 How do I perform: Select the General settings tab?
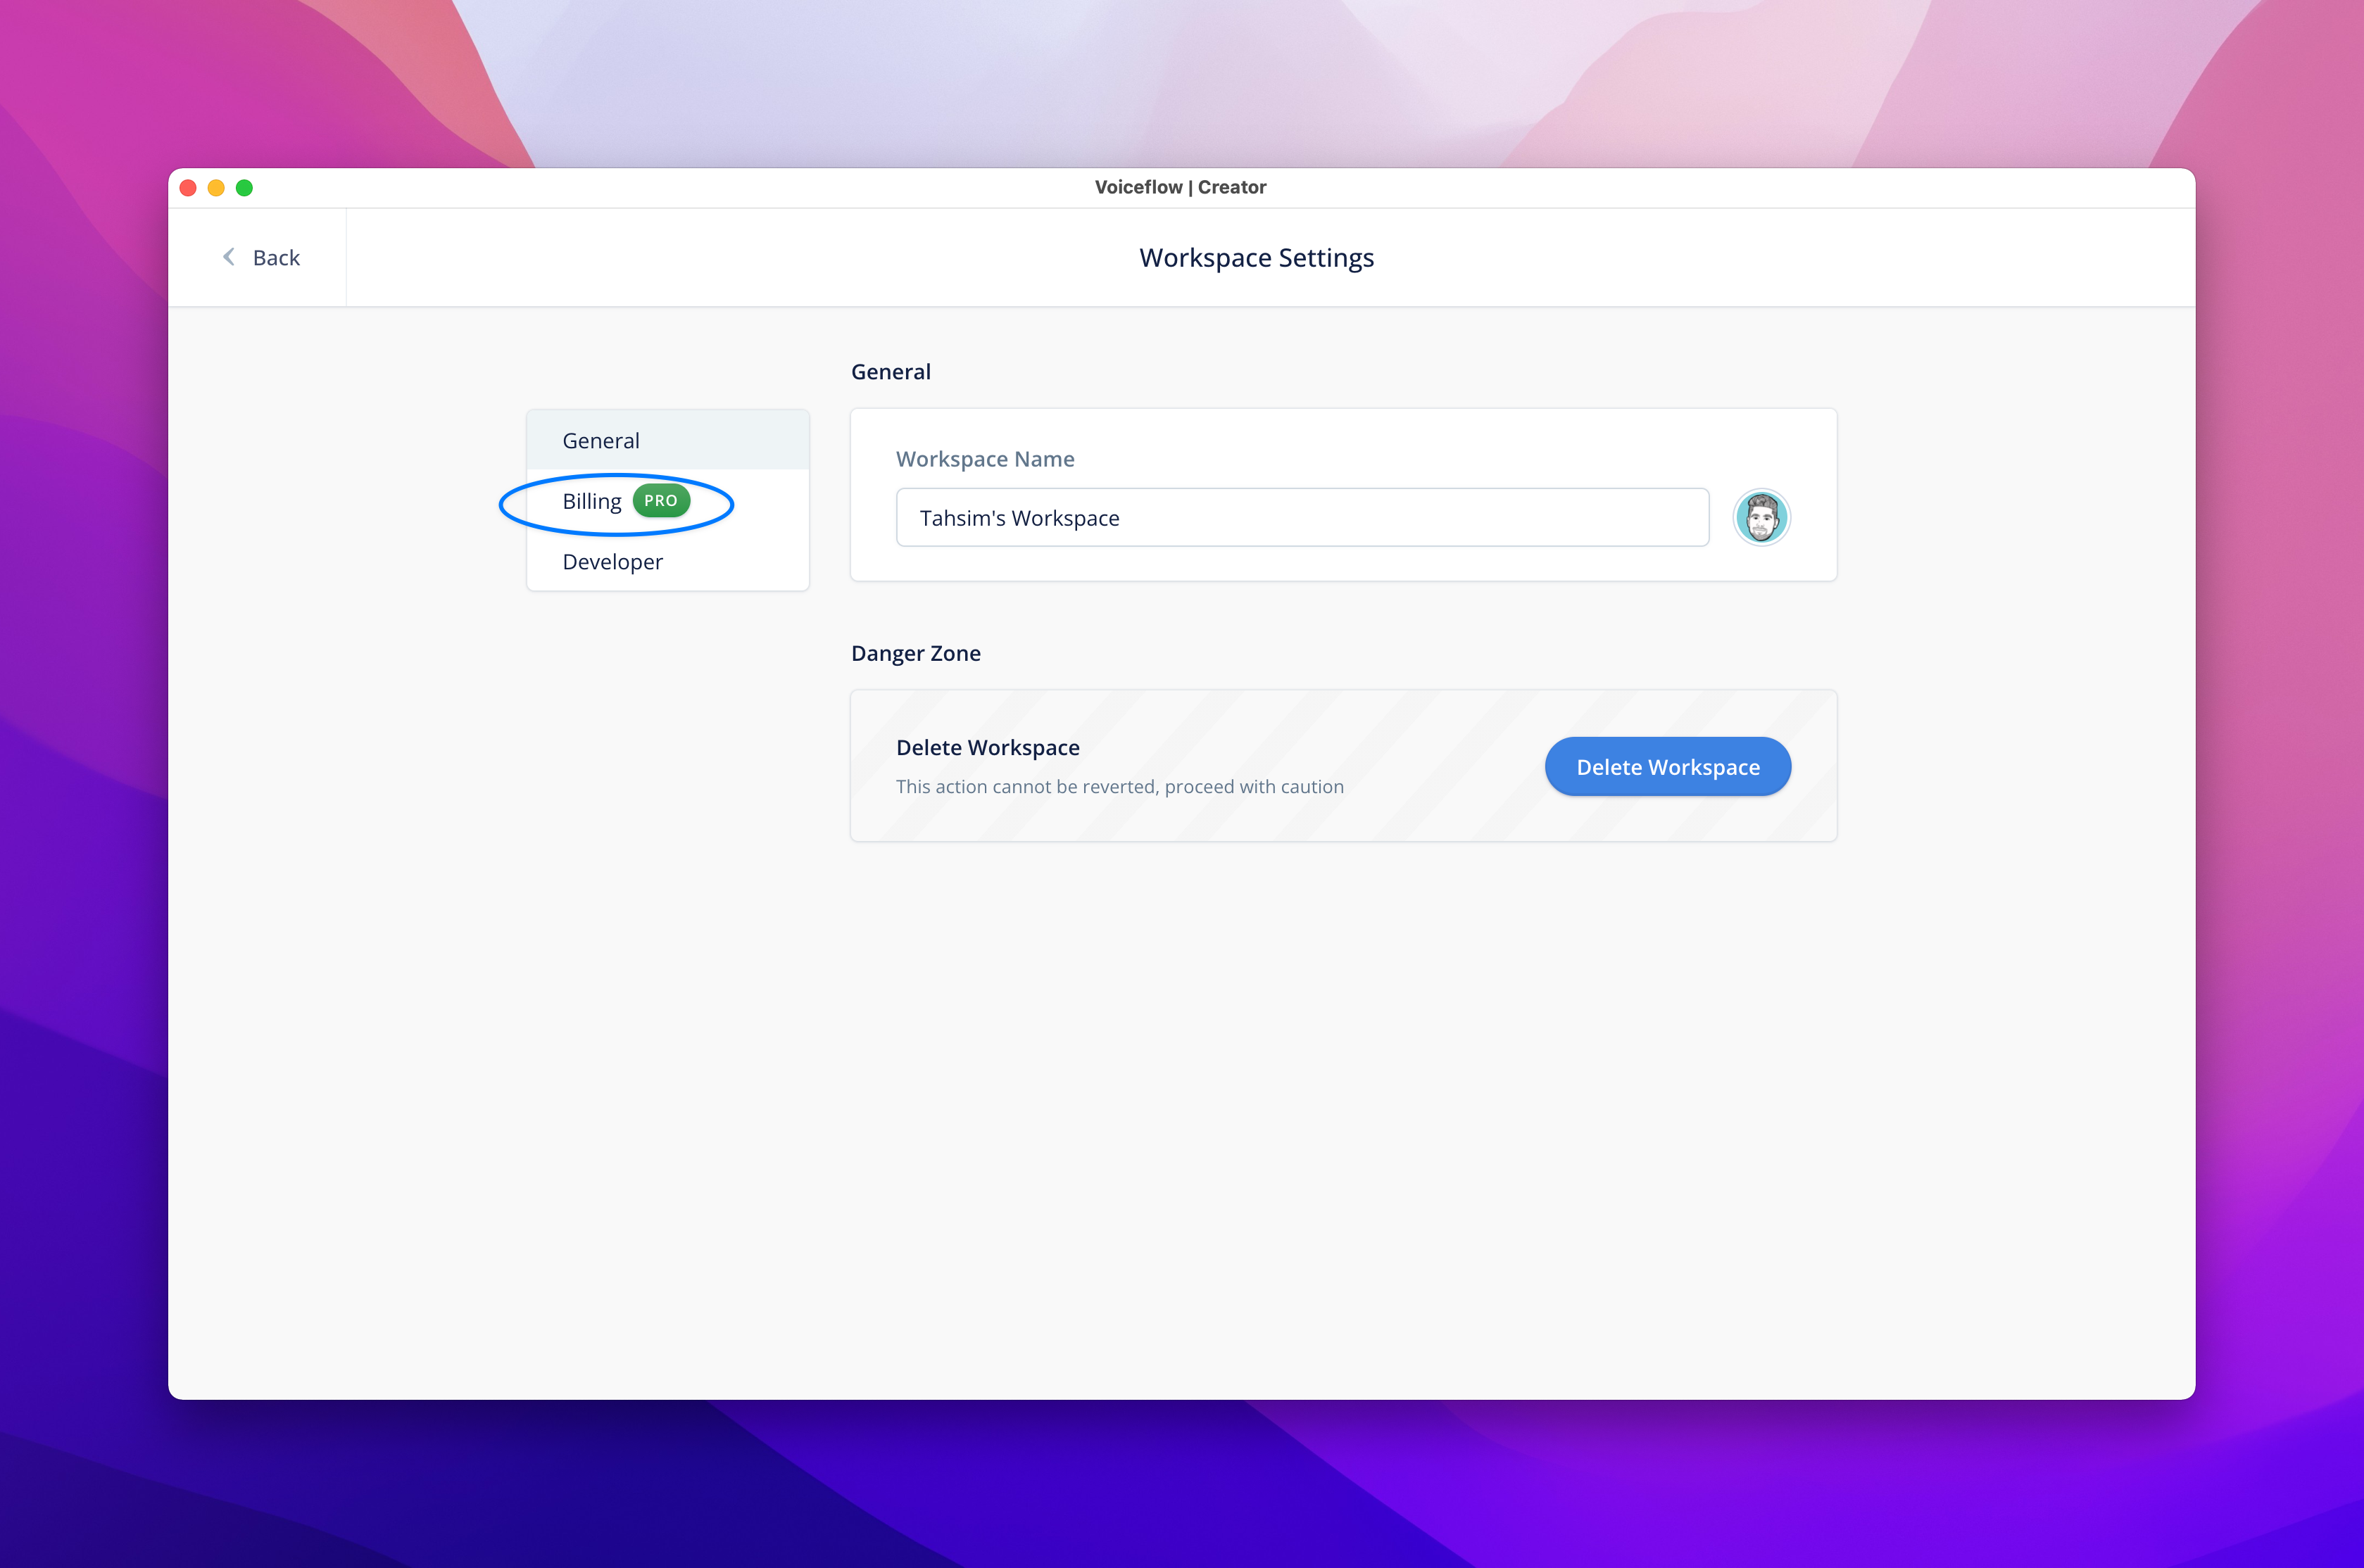tap(668, 440)
